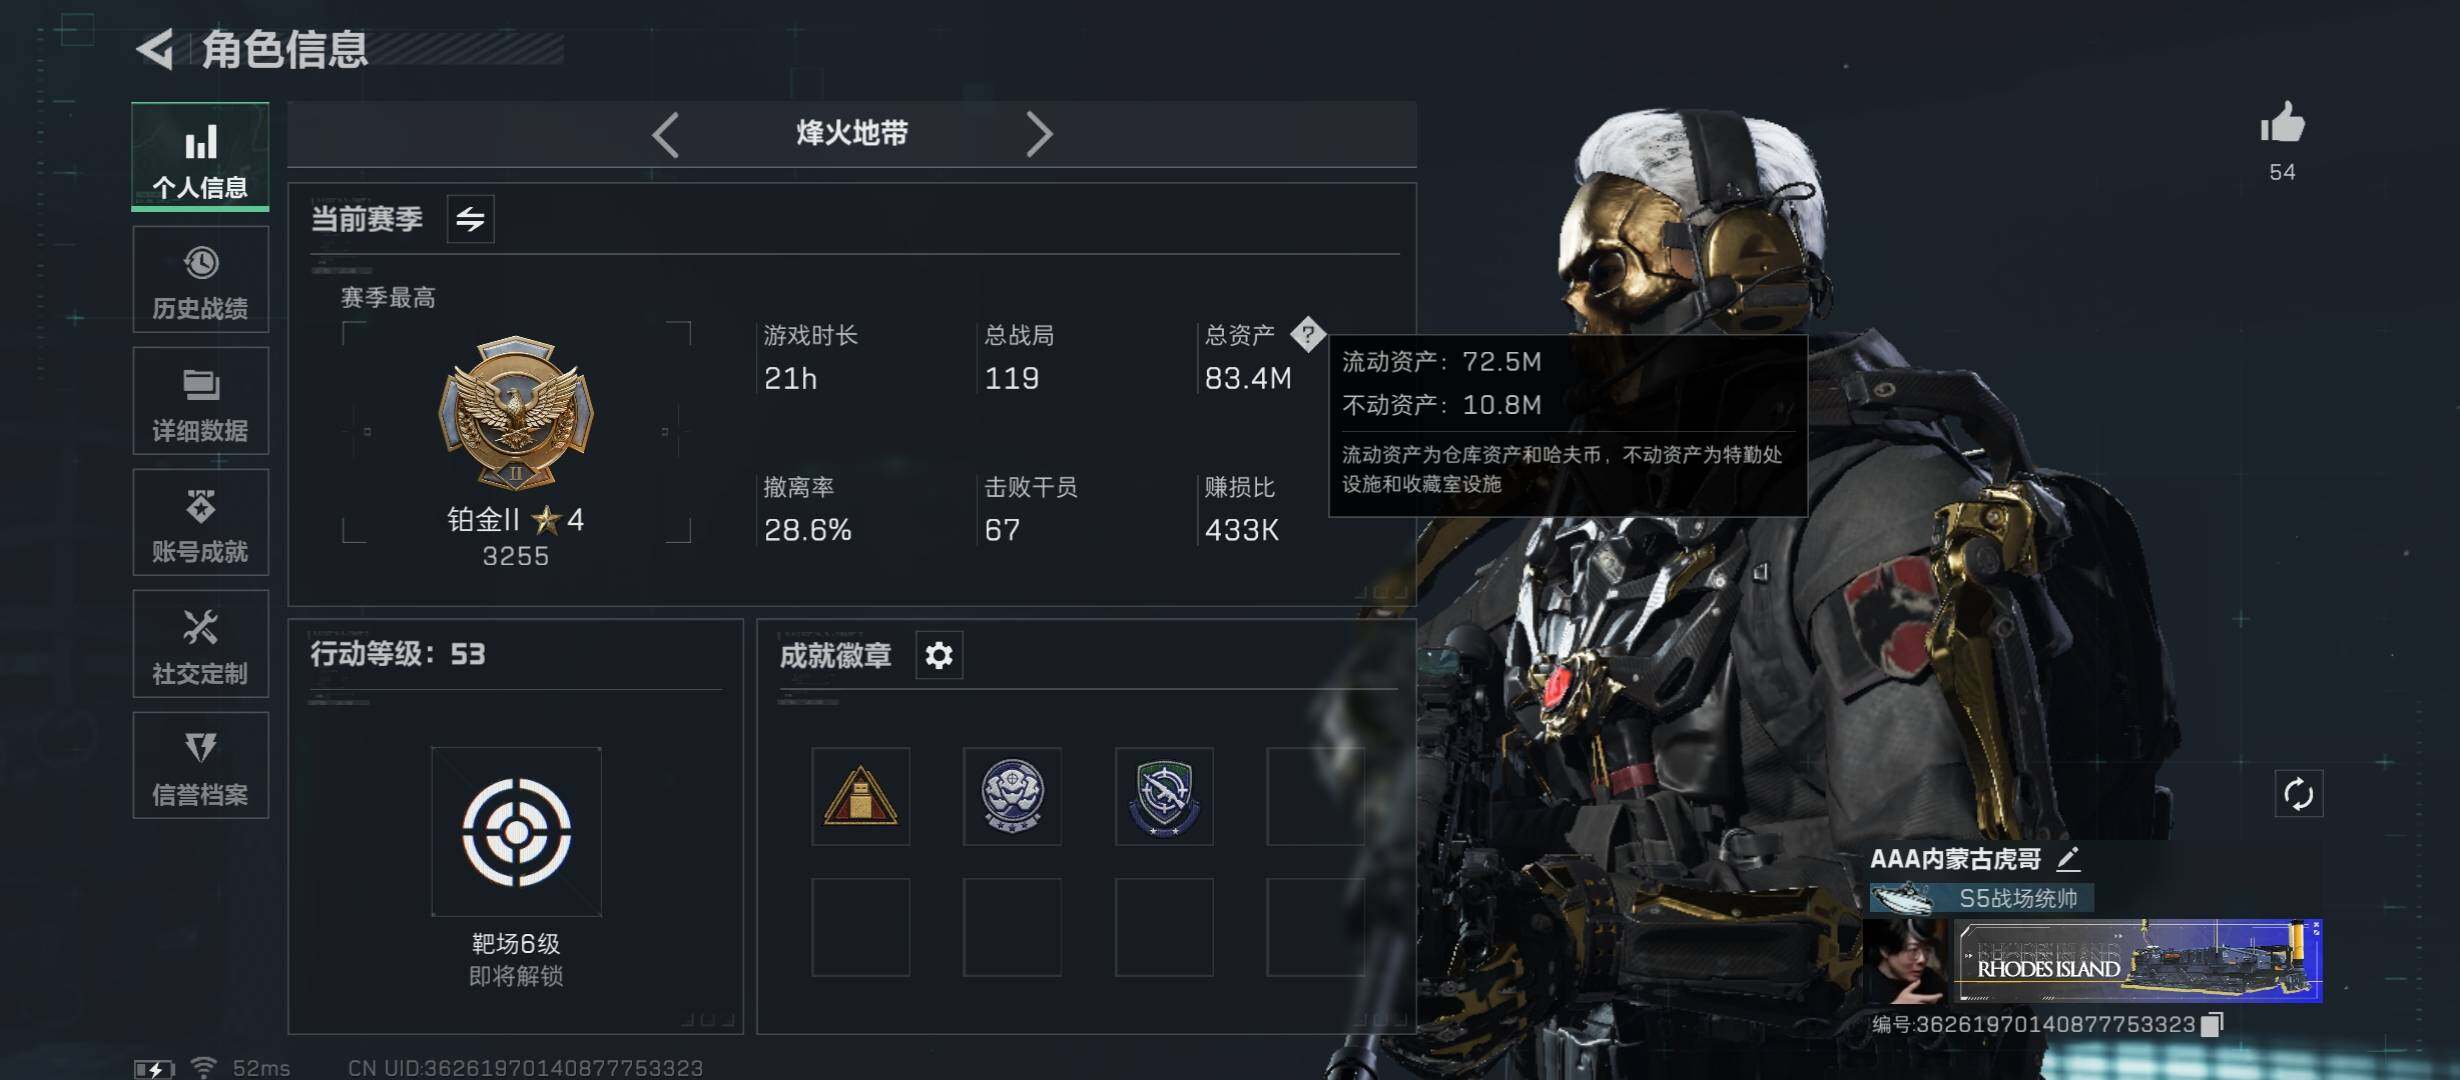Open 成就徽章 settings gear
The width and height of the screenshot is (2460, 1080).
click(x=939, y=656)
